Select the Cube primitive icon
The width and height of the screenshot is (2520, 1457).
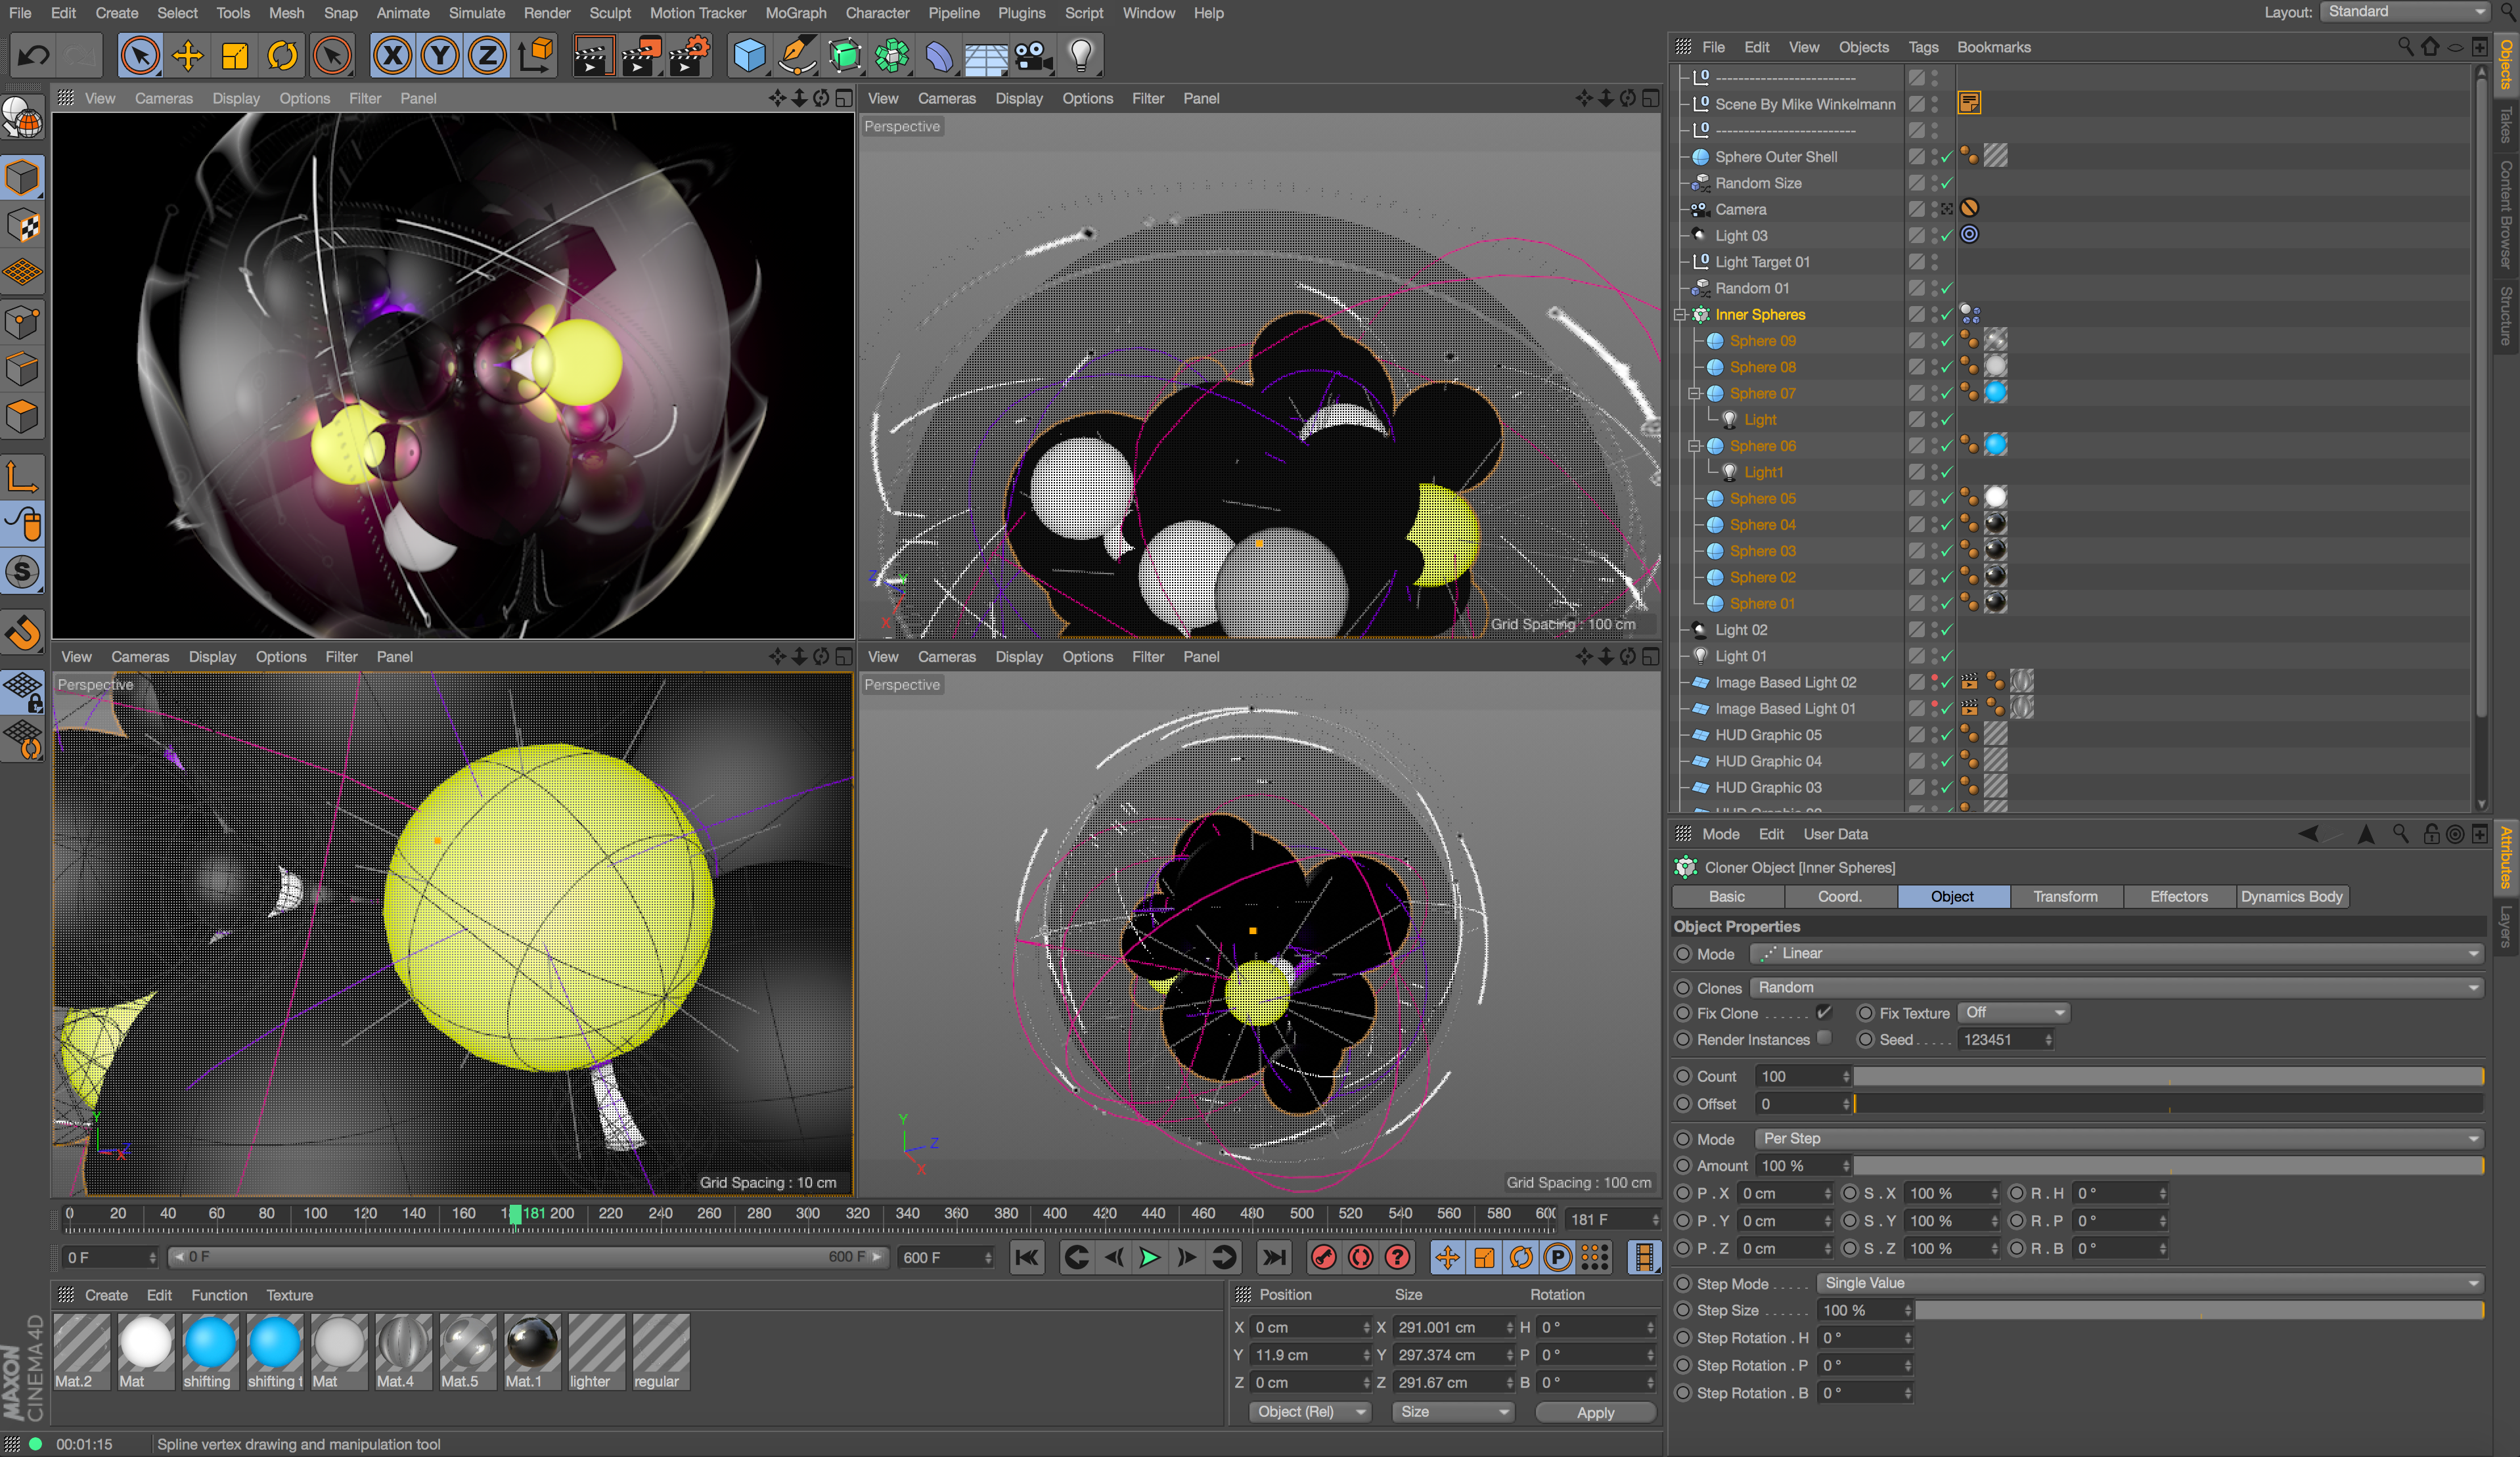coord(749,55)
